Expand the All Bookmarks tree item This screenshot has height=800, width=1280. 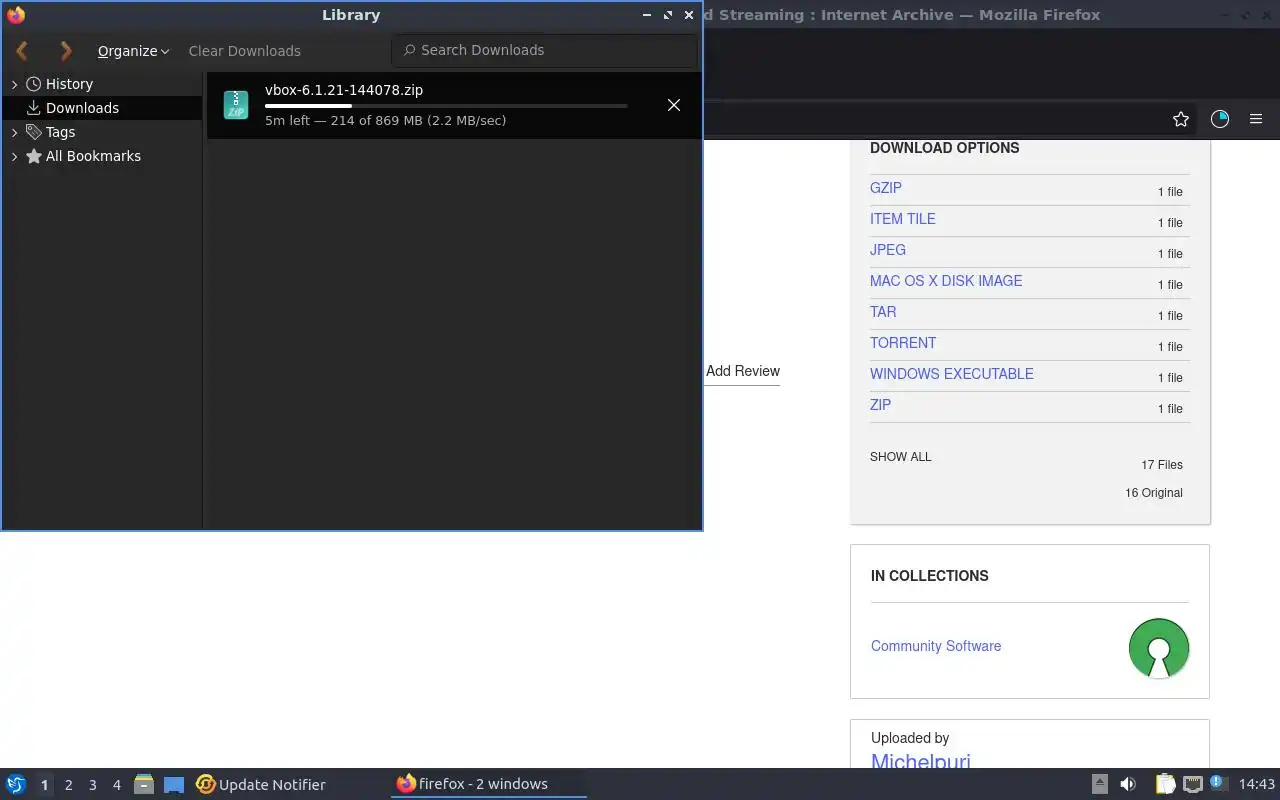(14, 156)
